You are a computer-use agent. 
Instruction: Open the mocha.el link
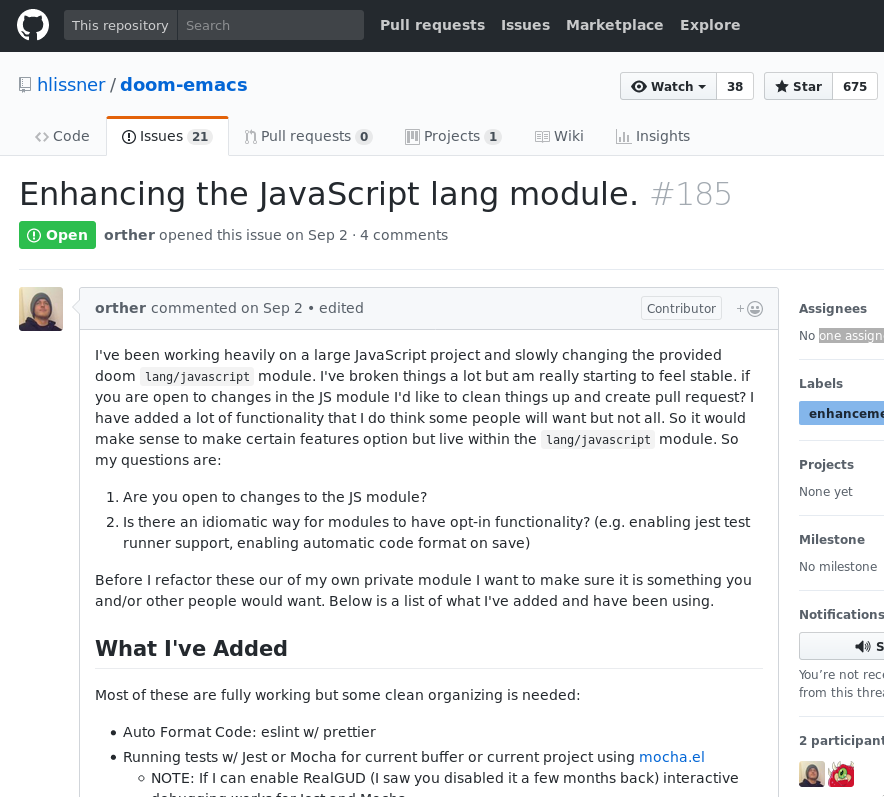point(671,757)
